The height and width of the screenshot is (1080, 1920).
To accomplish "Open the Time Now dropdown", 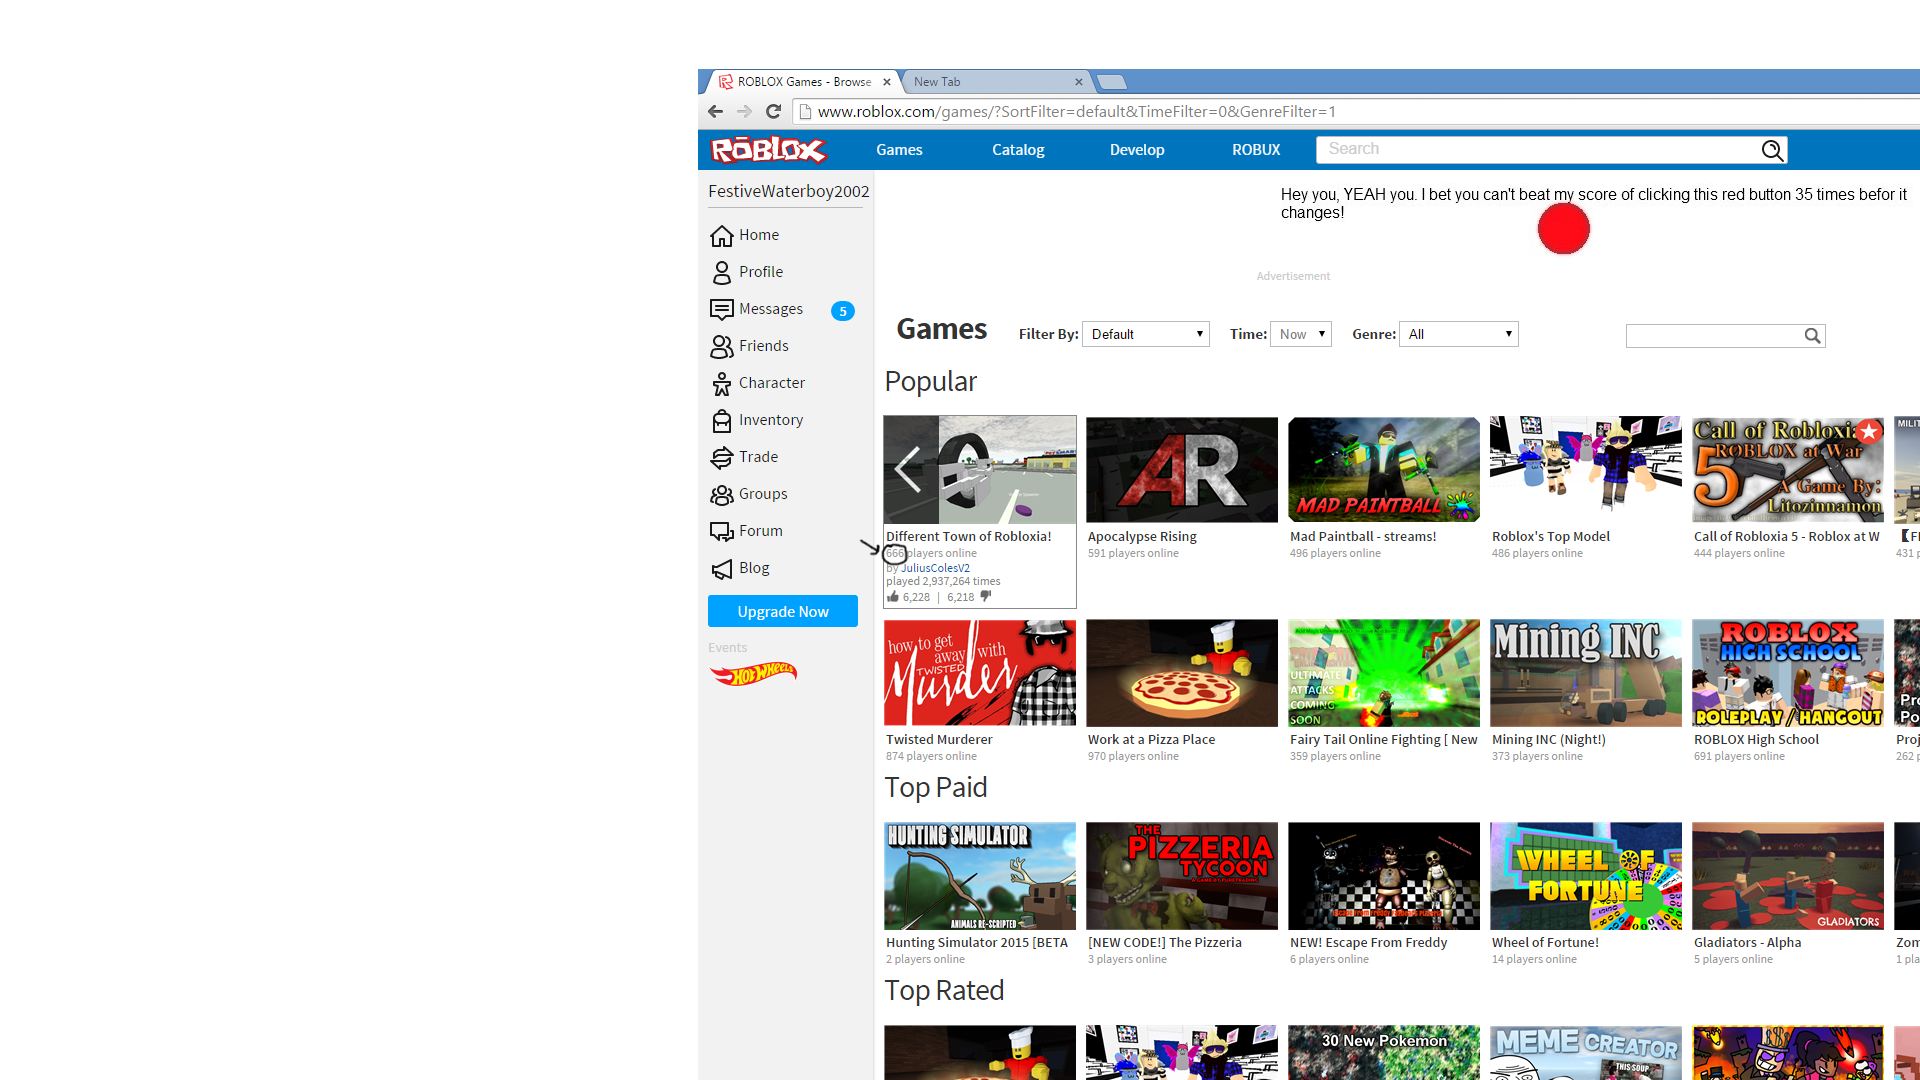I will 1300,334.
